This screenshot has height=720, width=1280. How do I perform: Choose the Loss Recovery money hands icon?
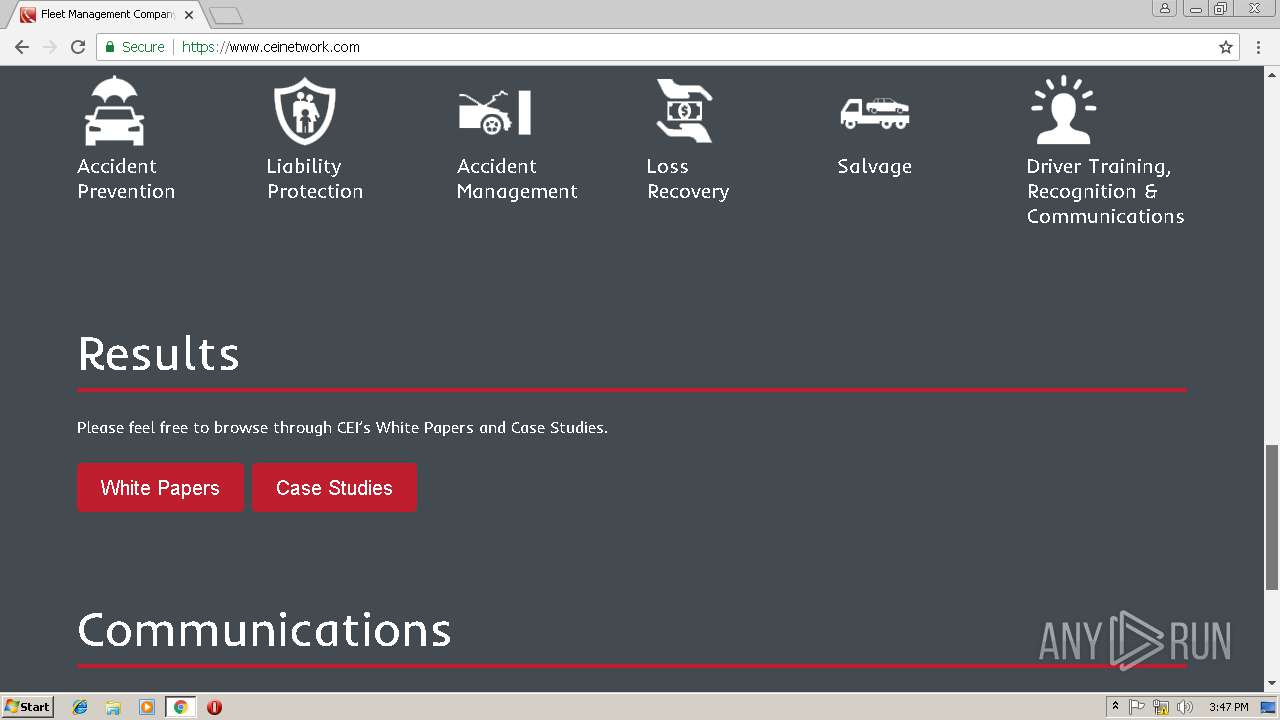(x=684, y=110)
